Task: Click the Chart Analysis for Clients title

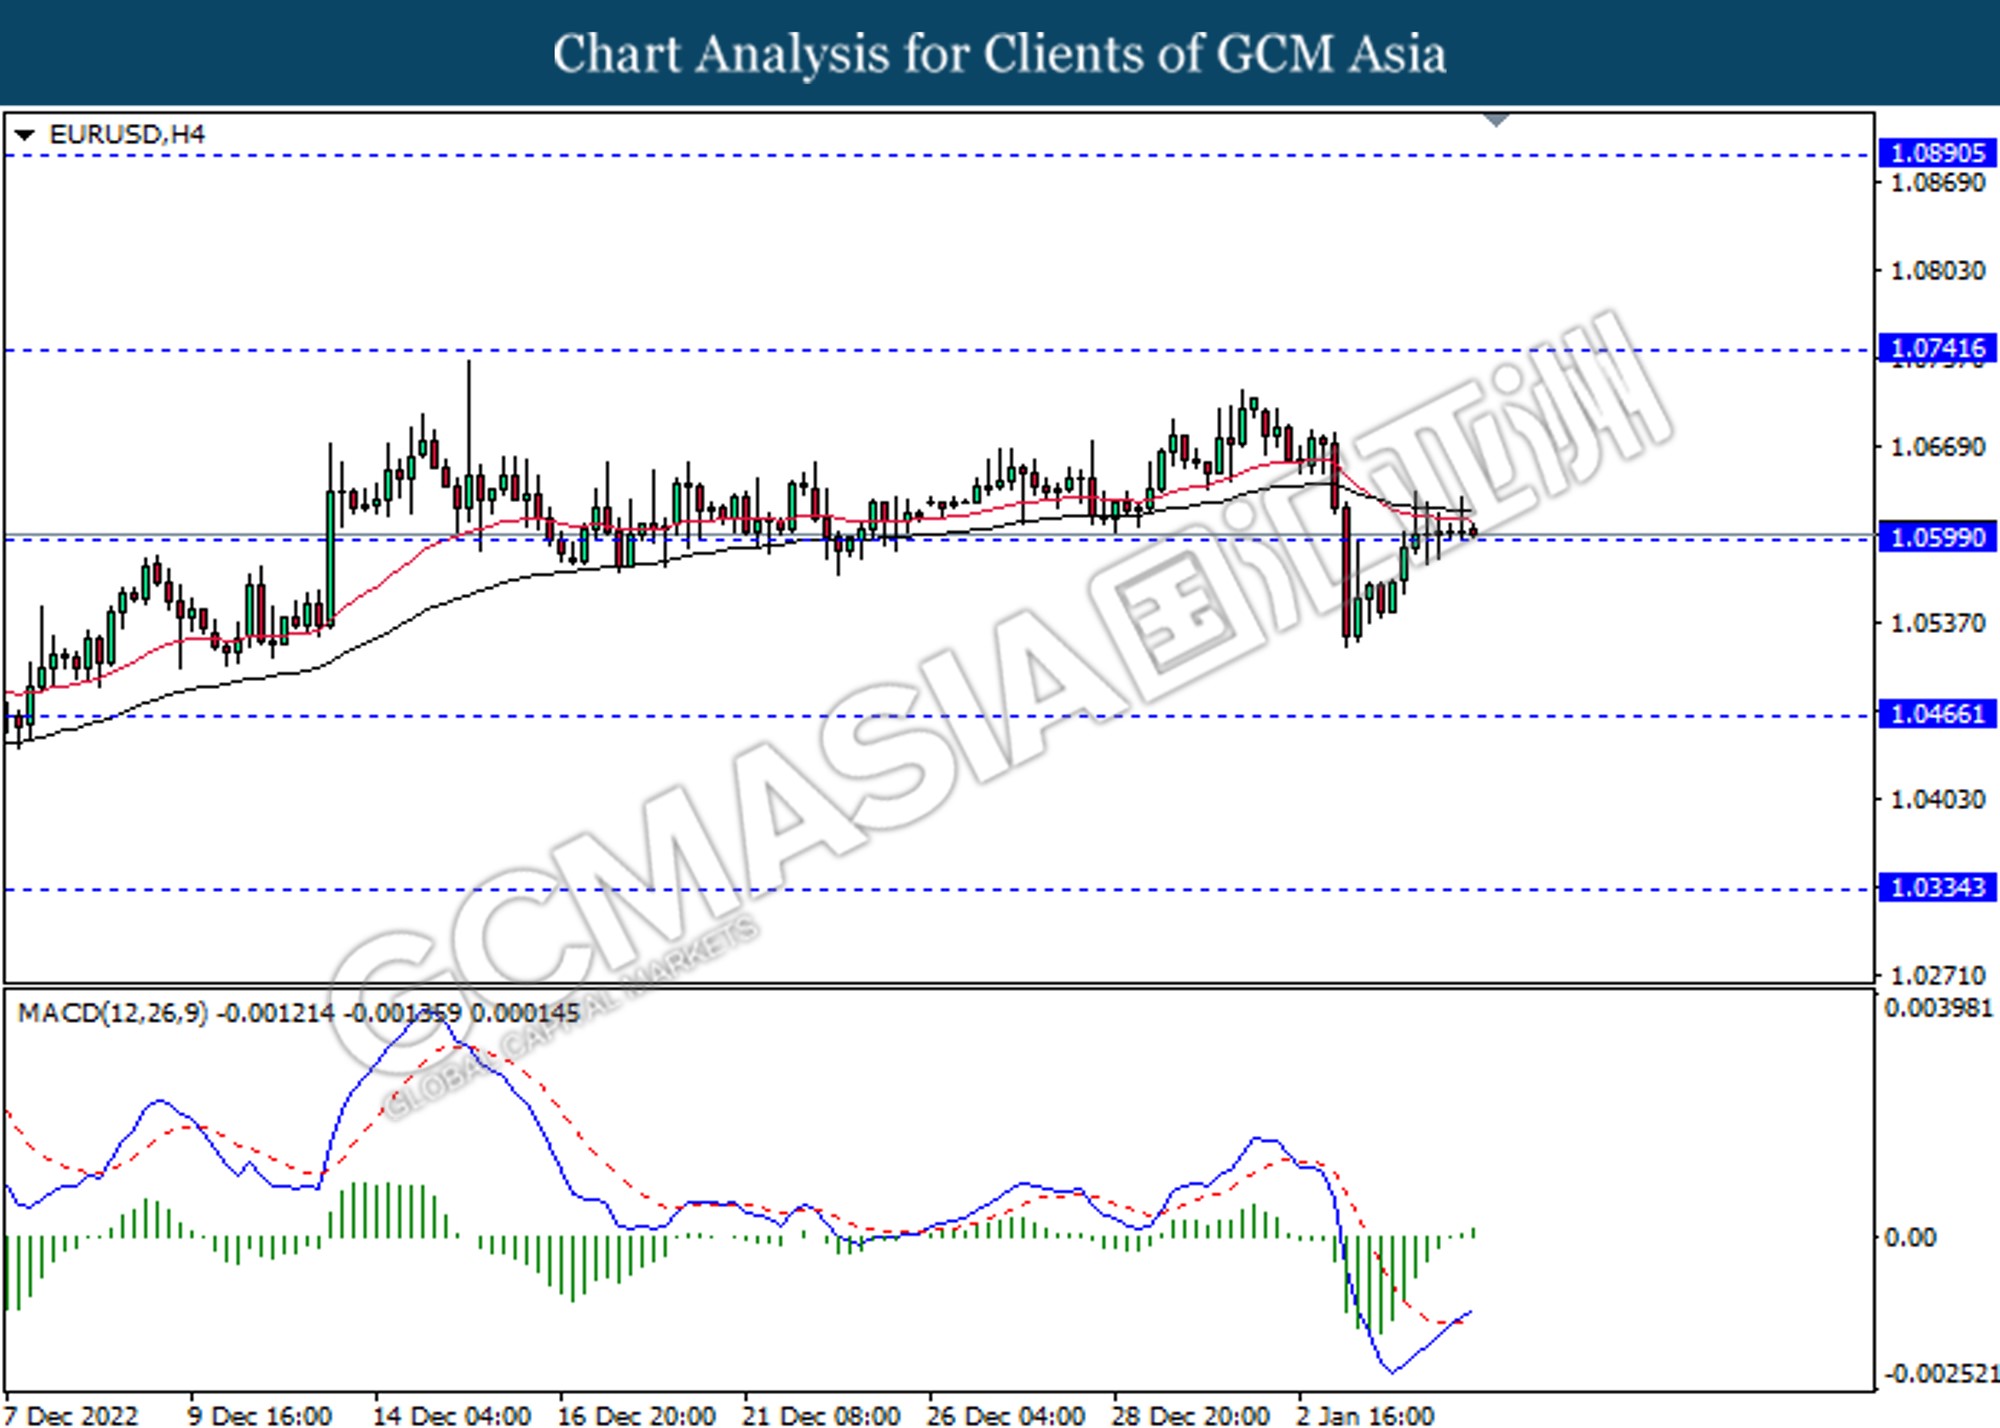Action: click(1000, 54)
